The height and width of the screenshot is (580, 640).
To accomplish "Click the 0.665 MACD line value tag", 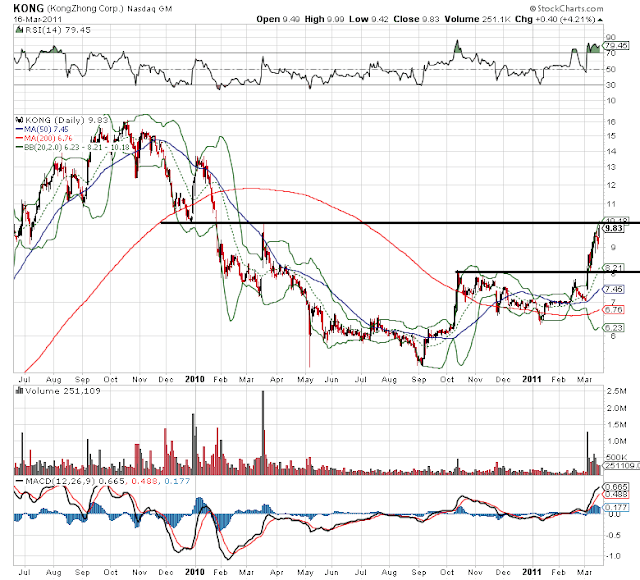I will coord(616,487).
